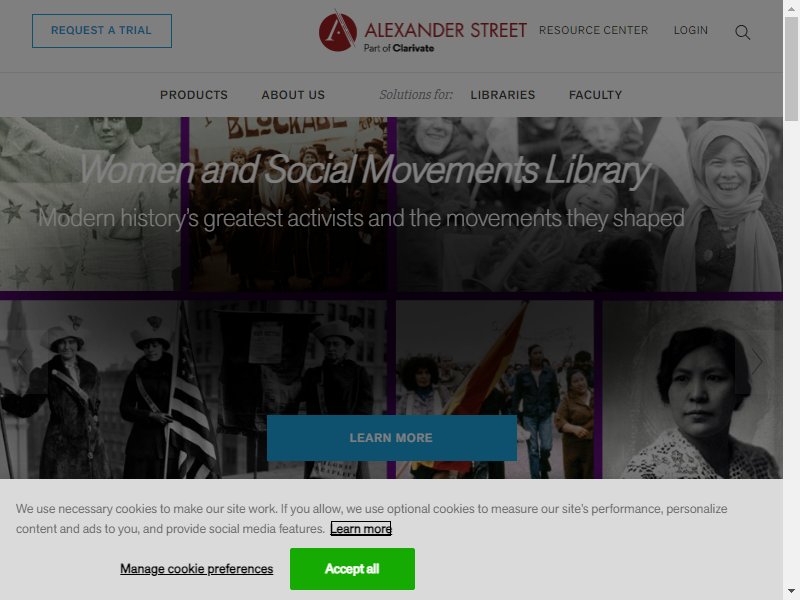The image size is (800, 600).
Task: Follow the cookie notice Learn more link
Action: pos(361,529)
